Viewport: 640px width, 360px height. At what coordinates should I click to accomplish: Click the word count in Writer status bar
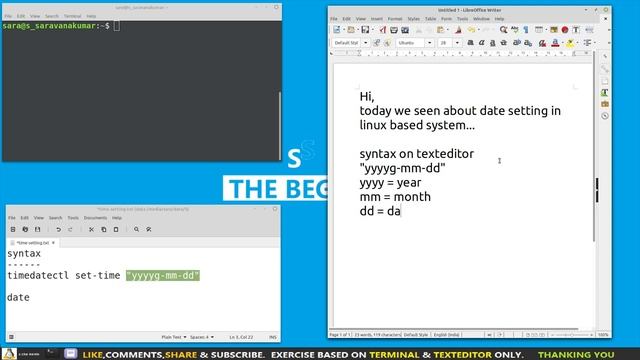(377, 335)
